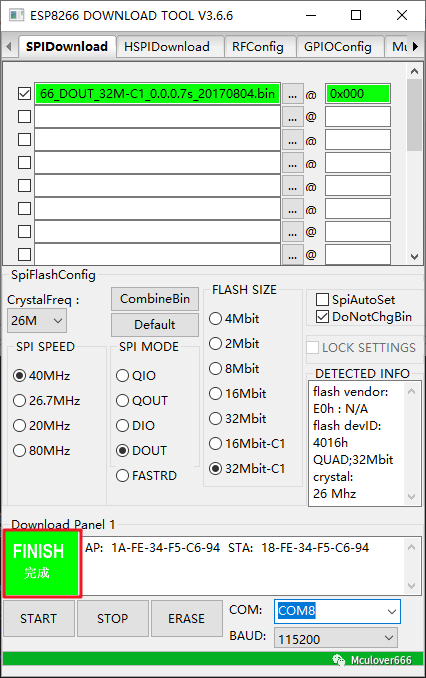
Task: Open the CrystalFreq 26M dropdown
Action: click(37, 320)
